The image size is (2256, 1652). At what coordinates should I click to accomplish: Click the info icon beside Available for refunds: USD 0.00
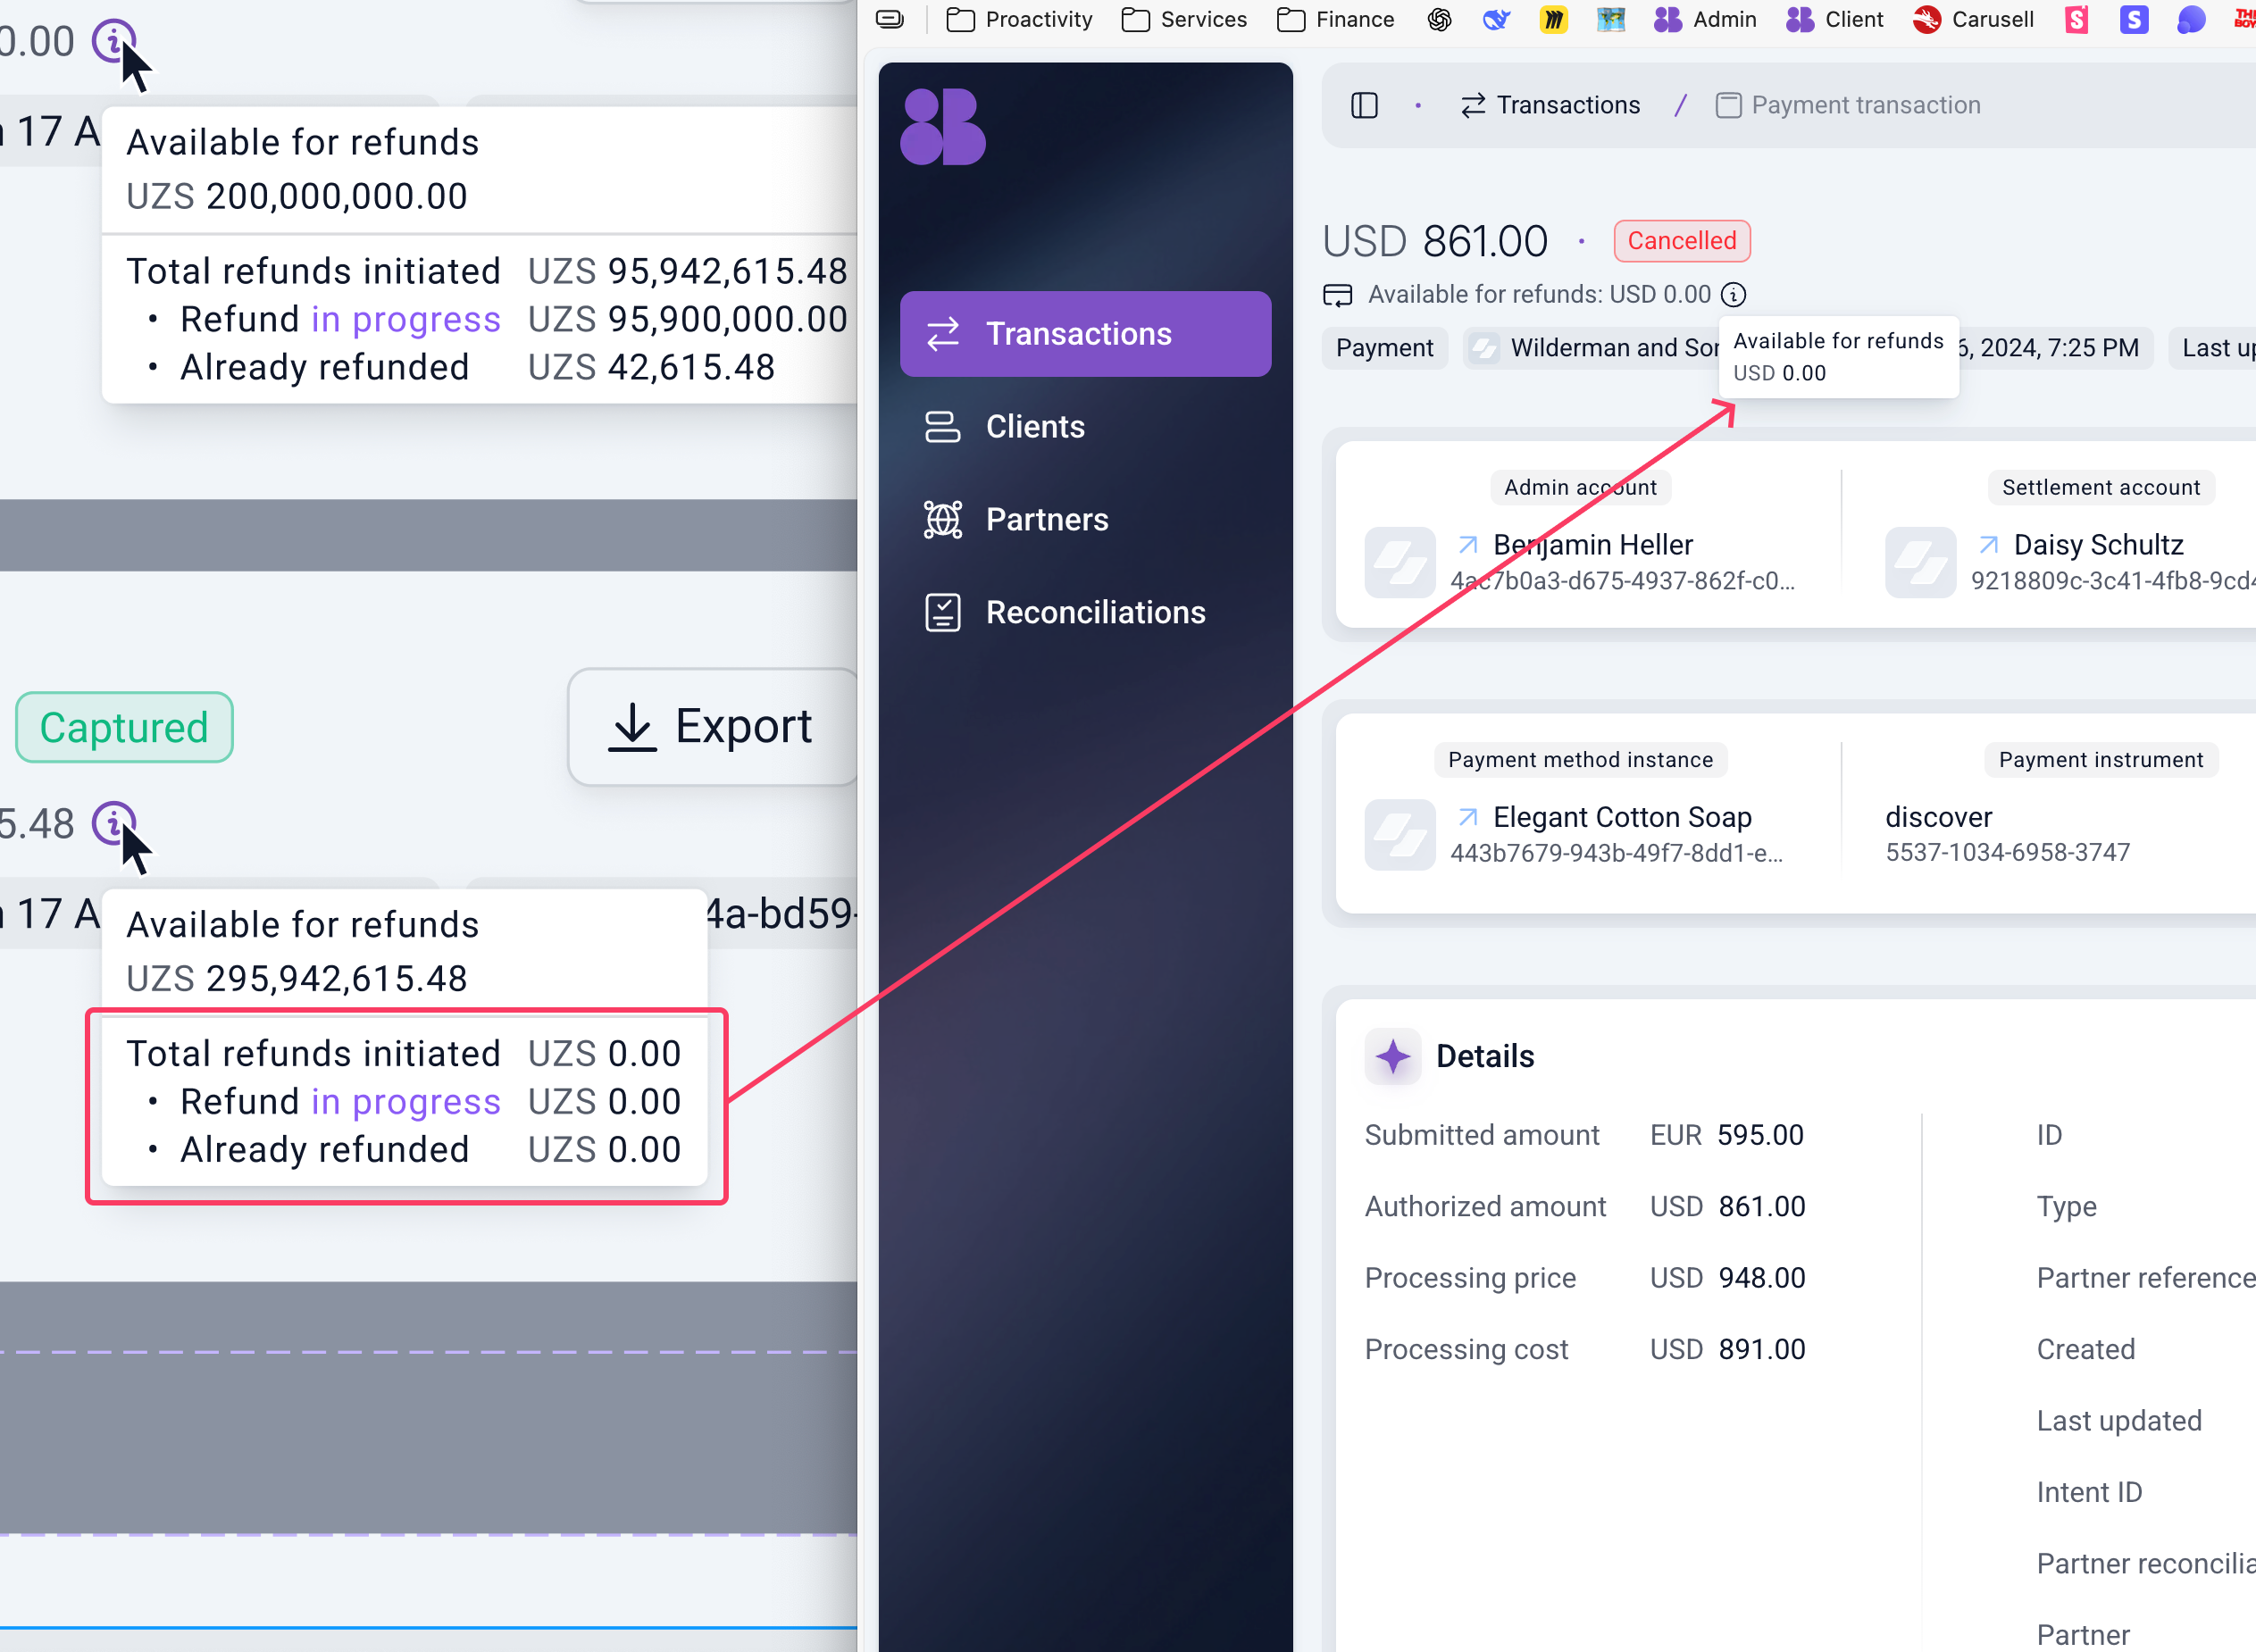[1733, 294]
